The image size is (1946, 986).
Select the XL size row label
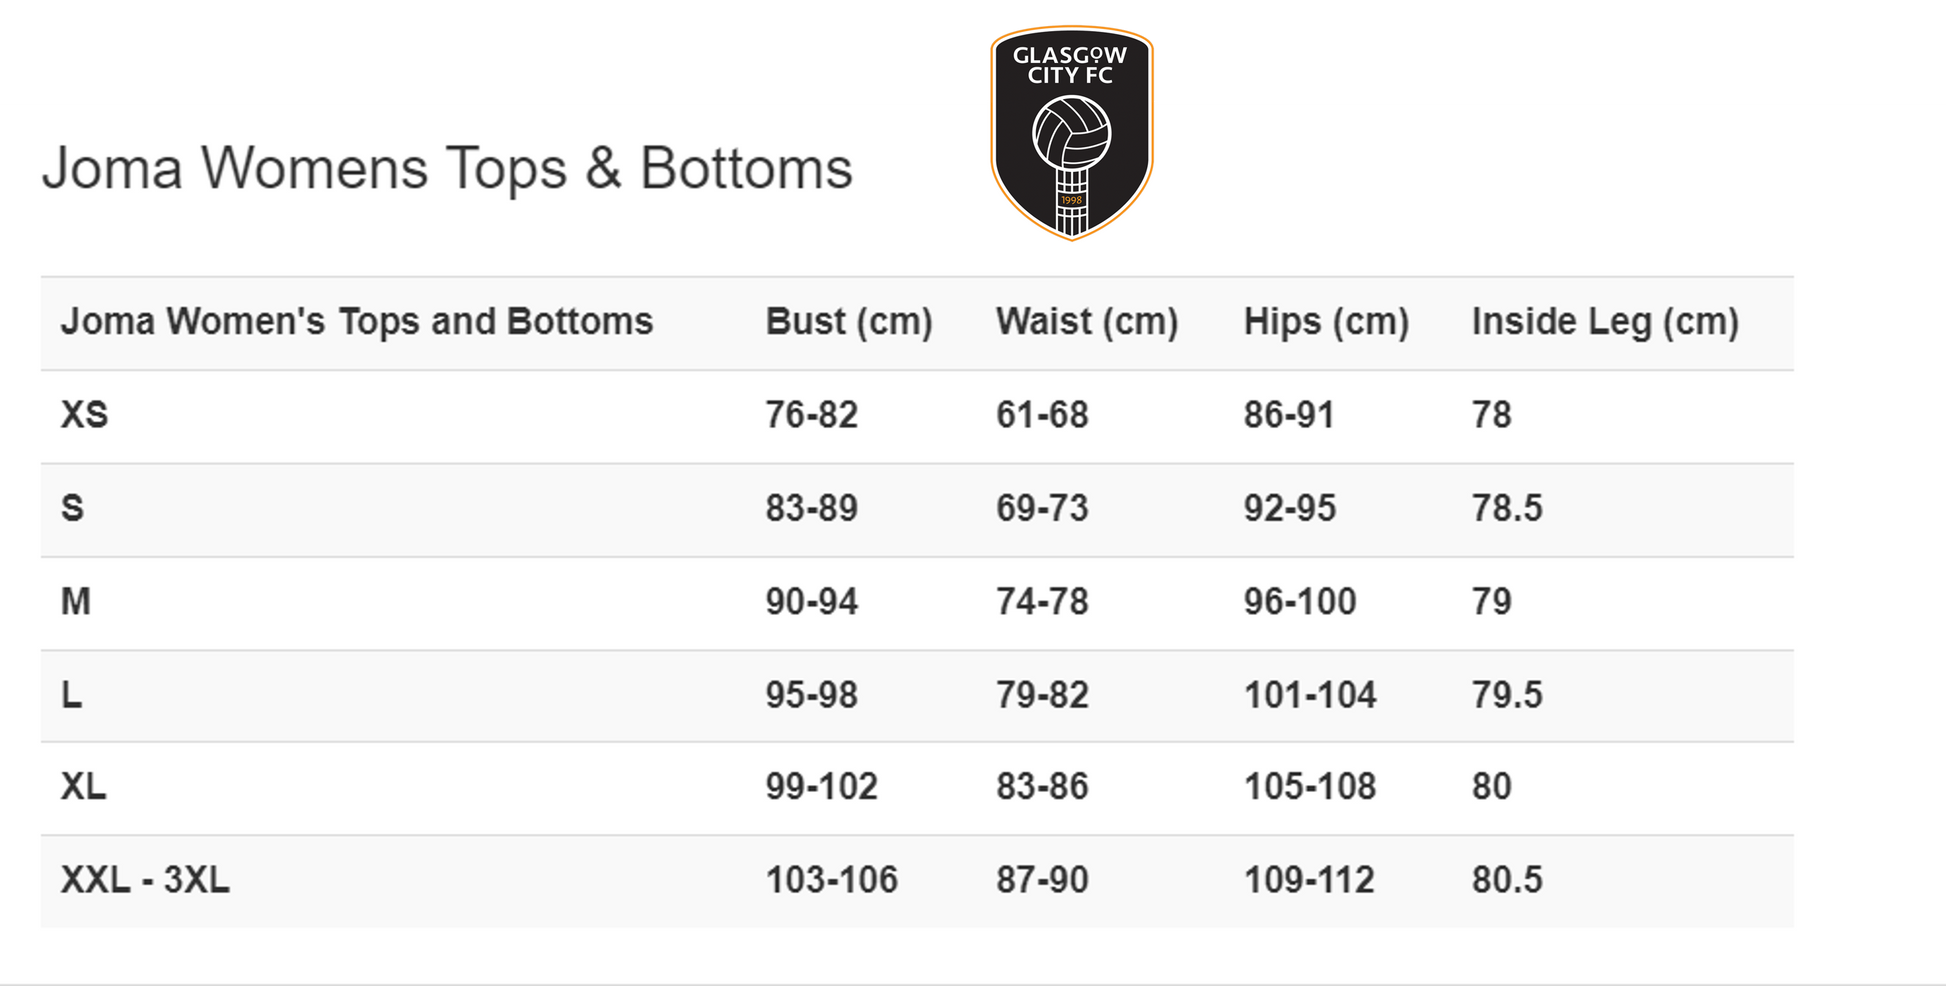tap(84, 787)
